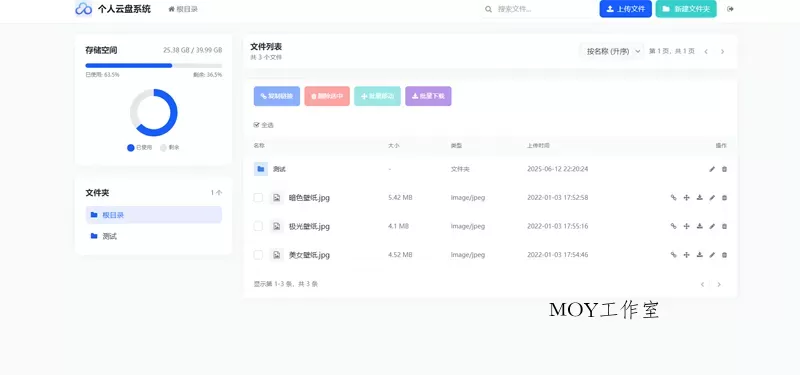This screenshot has width=800, height=375.
Task: Click the image file icon of 暗色壁纸.jpg
Action: click(277, 197)
